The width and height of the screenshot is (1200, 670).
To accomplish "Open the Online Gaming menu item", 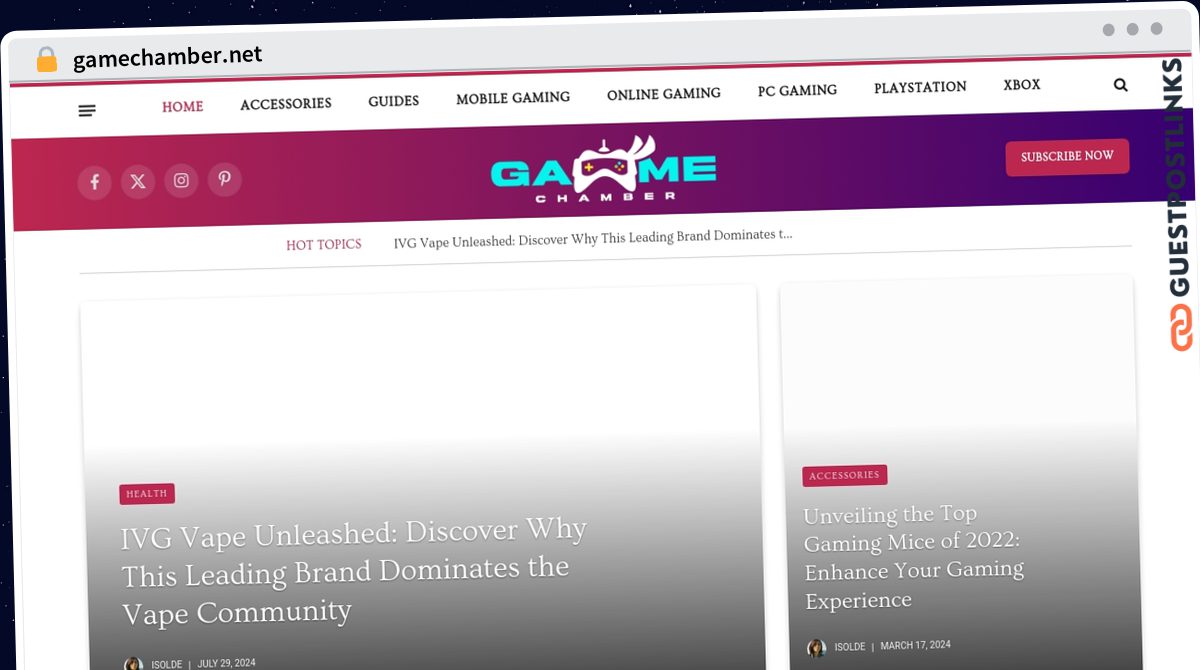I will (x=664, y=94).
